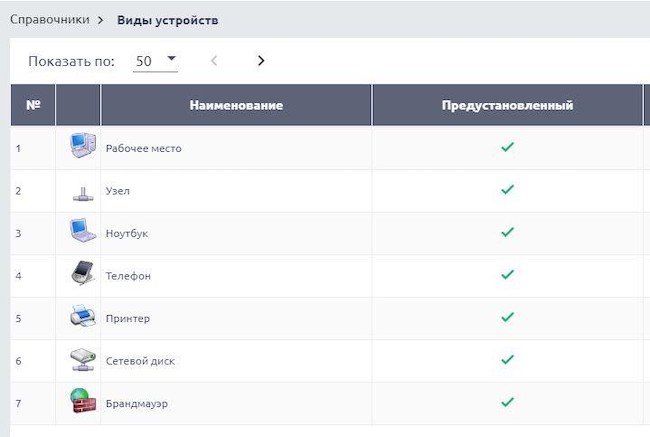The height and width of the screenshot is (437, 650).
Task: Click the Узел node icon
Action: [x=81, y=190]
